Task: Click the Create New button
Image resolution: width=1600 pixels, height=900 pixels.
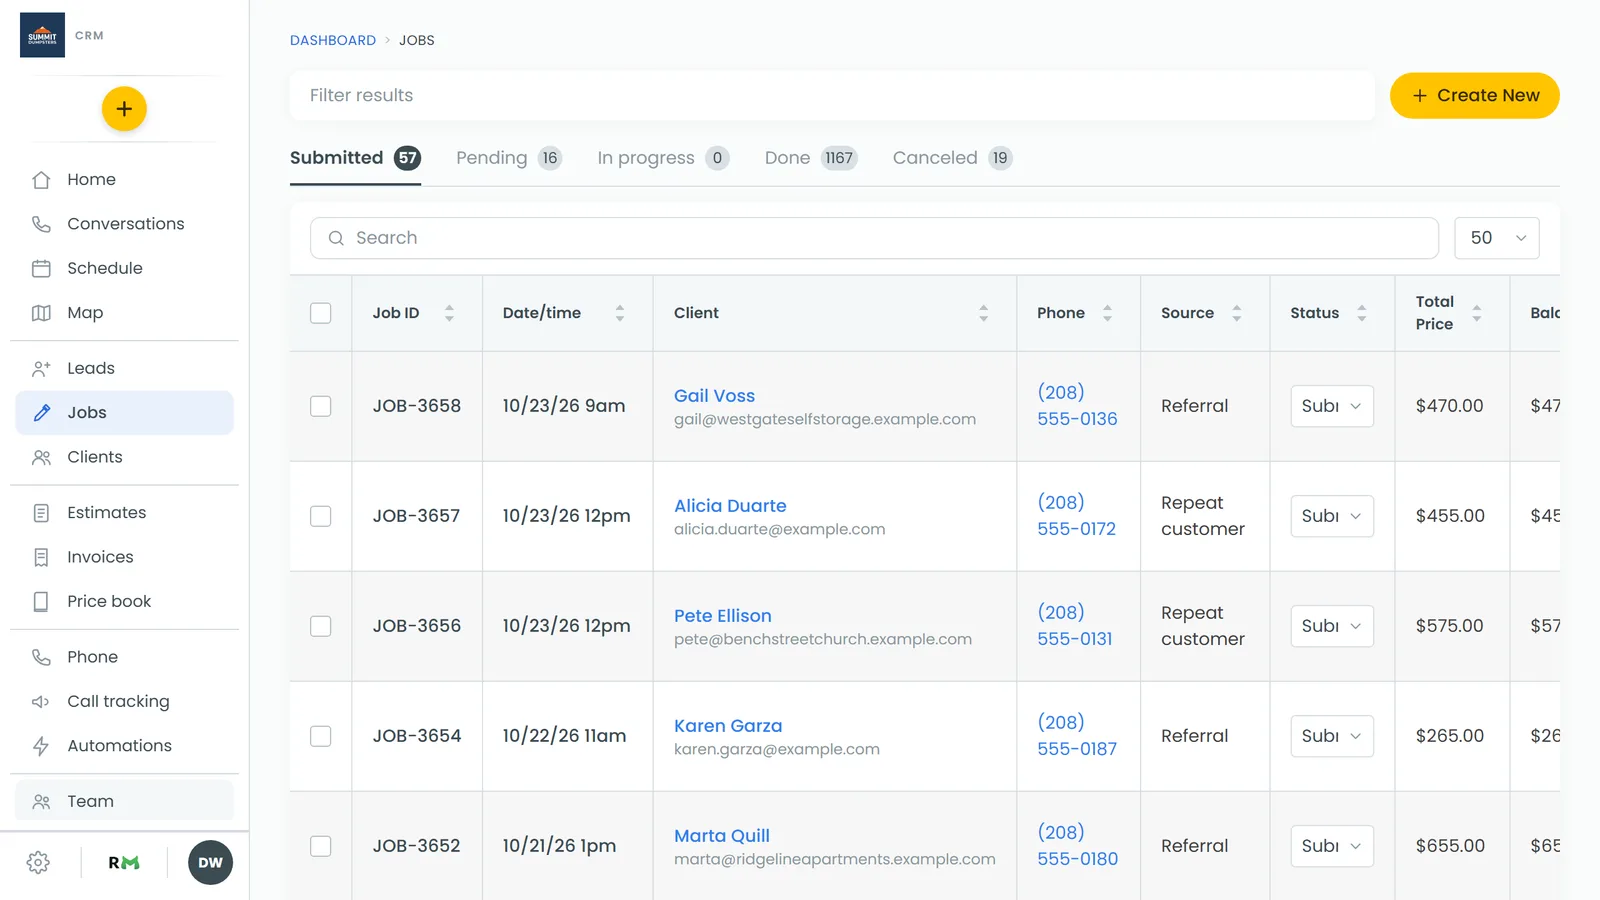Action: pos(1475,95)
